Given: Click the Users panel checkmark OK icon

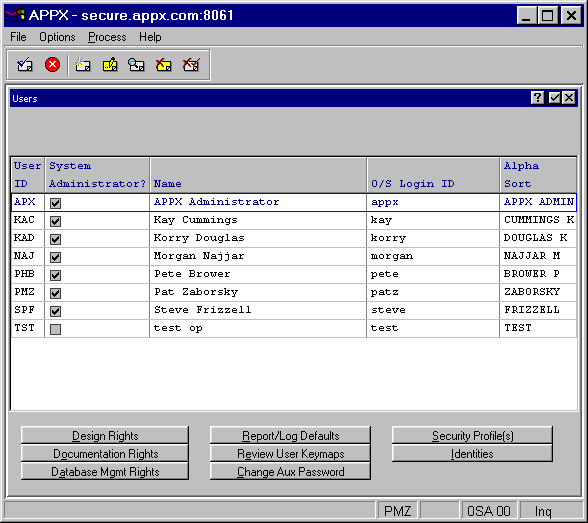Looking at the screenshot, I should pos(554,98).
